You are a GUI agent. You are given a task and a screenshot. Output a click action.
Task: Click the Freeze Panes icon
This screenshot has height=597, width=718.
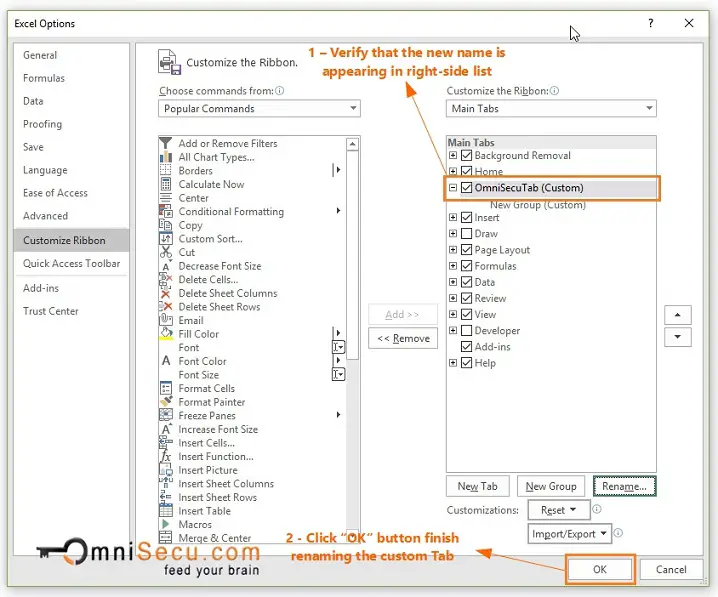point(165,415)
